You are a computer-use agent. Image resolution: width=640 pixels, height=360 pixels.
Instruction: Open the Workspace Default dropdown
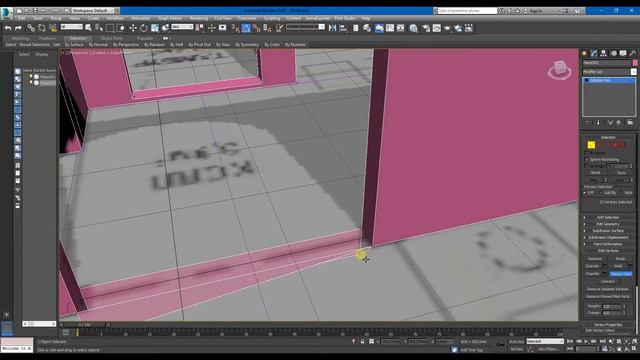click(x=92, y=10)
